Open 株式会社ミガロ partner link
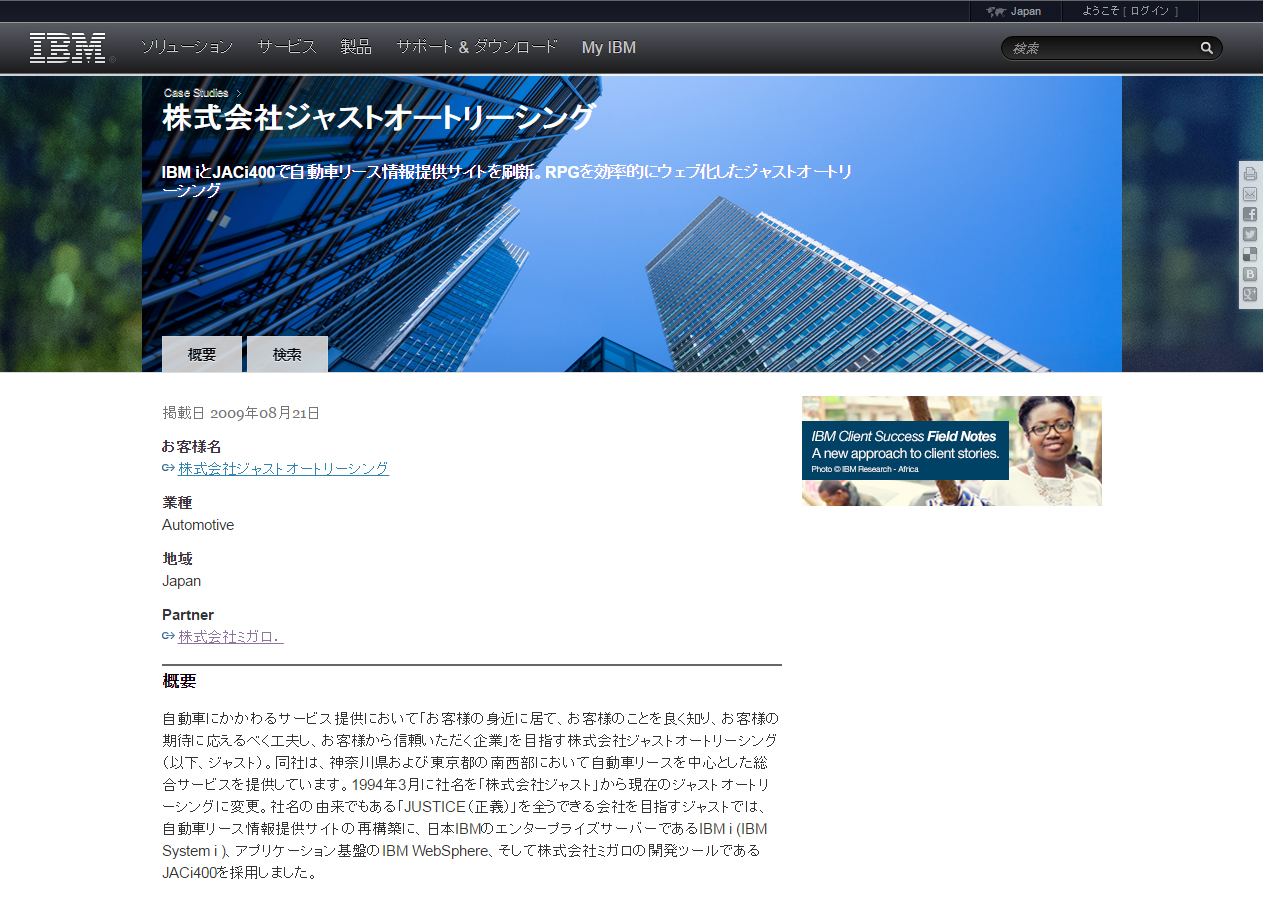Screen dimensions: 1263x897 (x=231, y=637)
